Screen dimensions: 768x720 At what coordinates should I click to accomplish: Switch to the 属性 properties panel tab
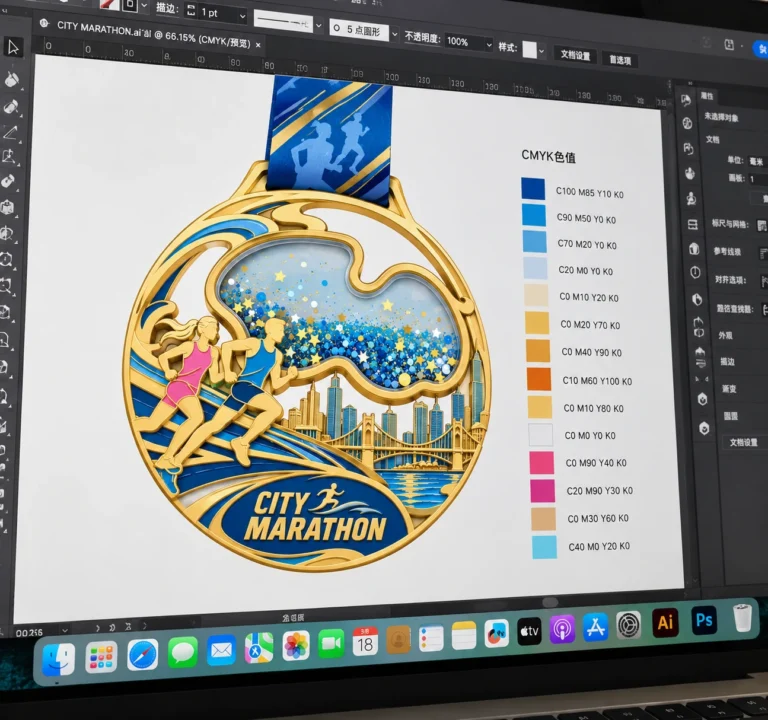point(706,96)
